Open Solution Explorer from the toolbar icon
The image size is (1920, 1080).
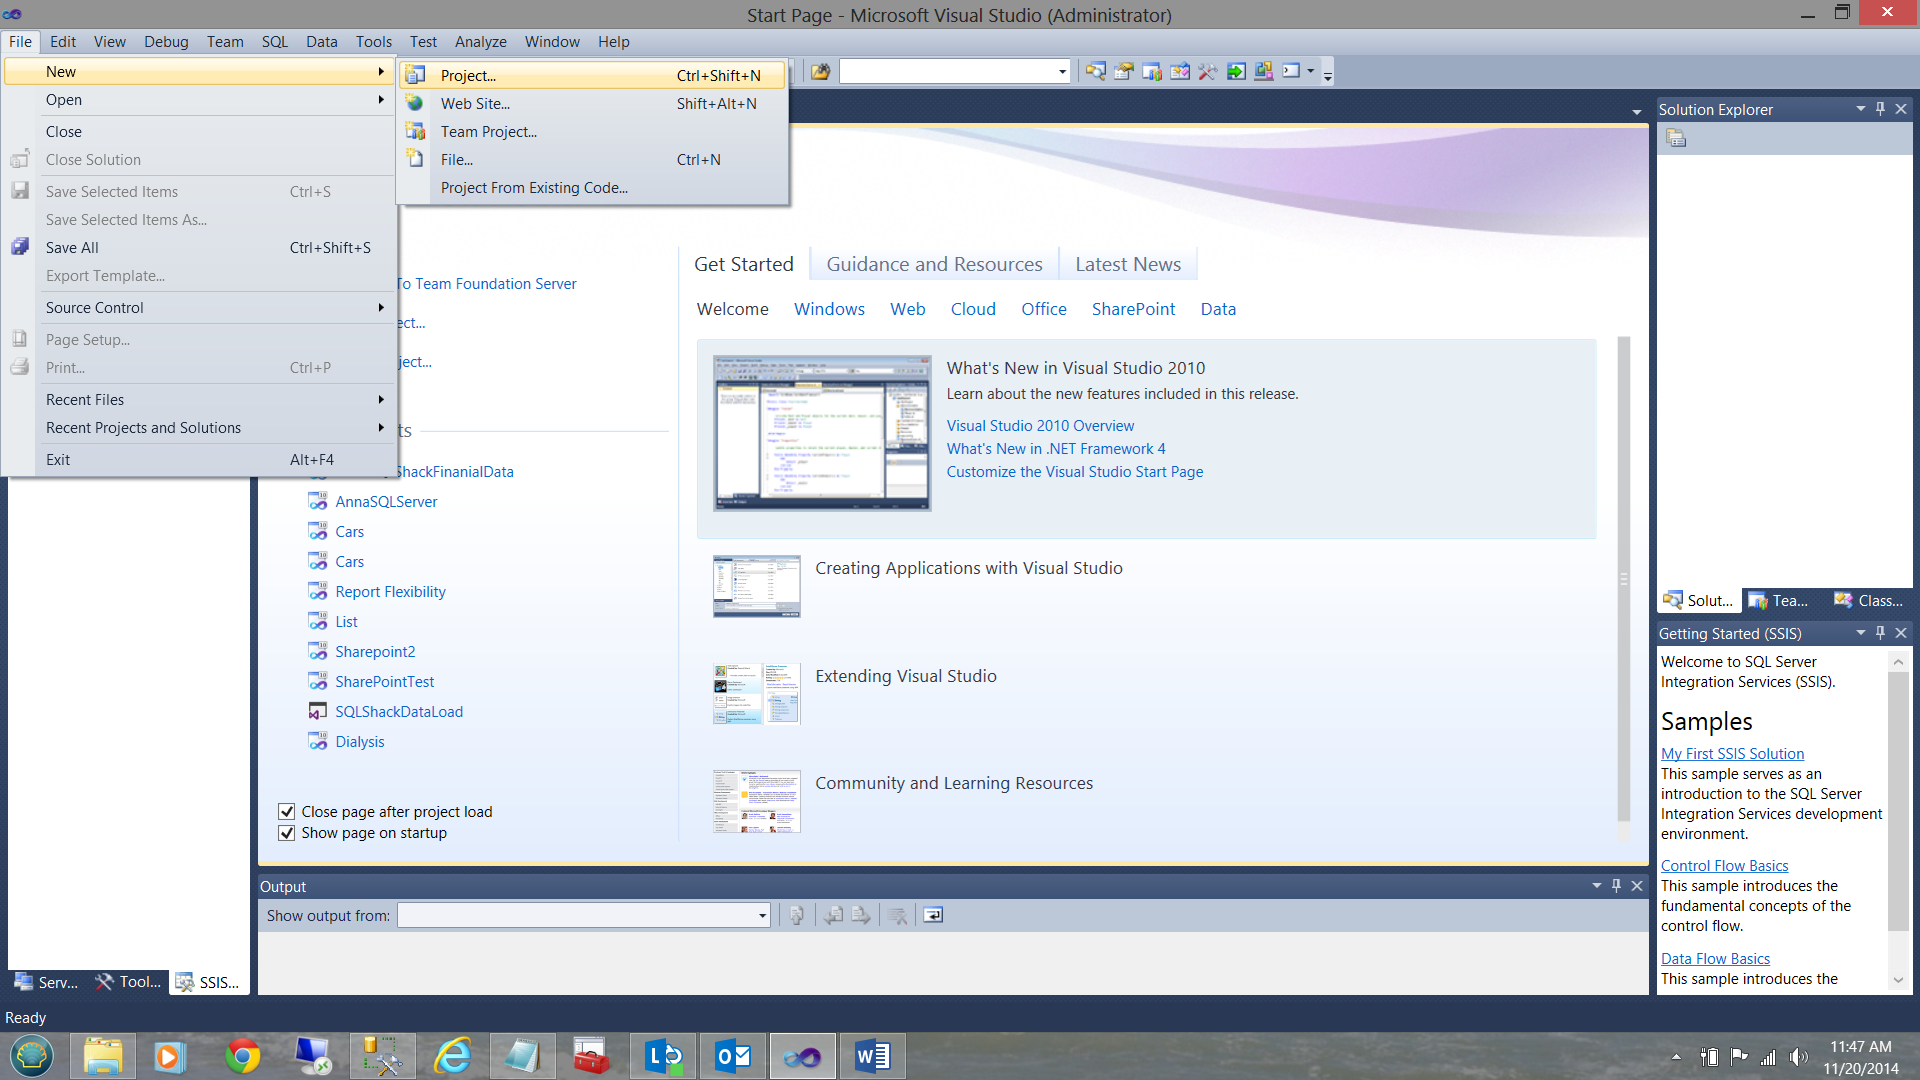(x=1096, y=72)
